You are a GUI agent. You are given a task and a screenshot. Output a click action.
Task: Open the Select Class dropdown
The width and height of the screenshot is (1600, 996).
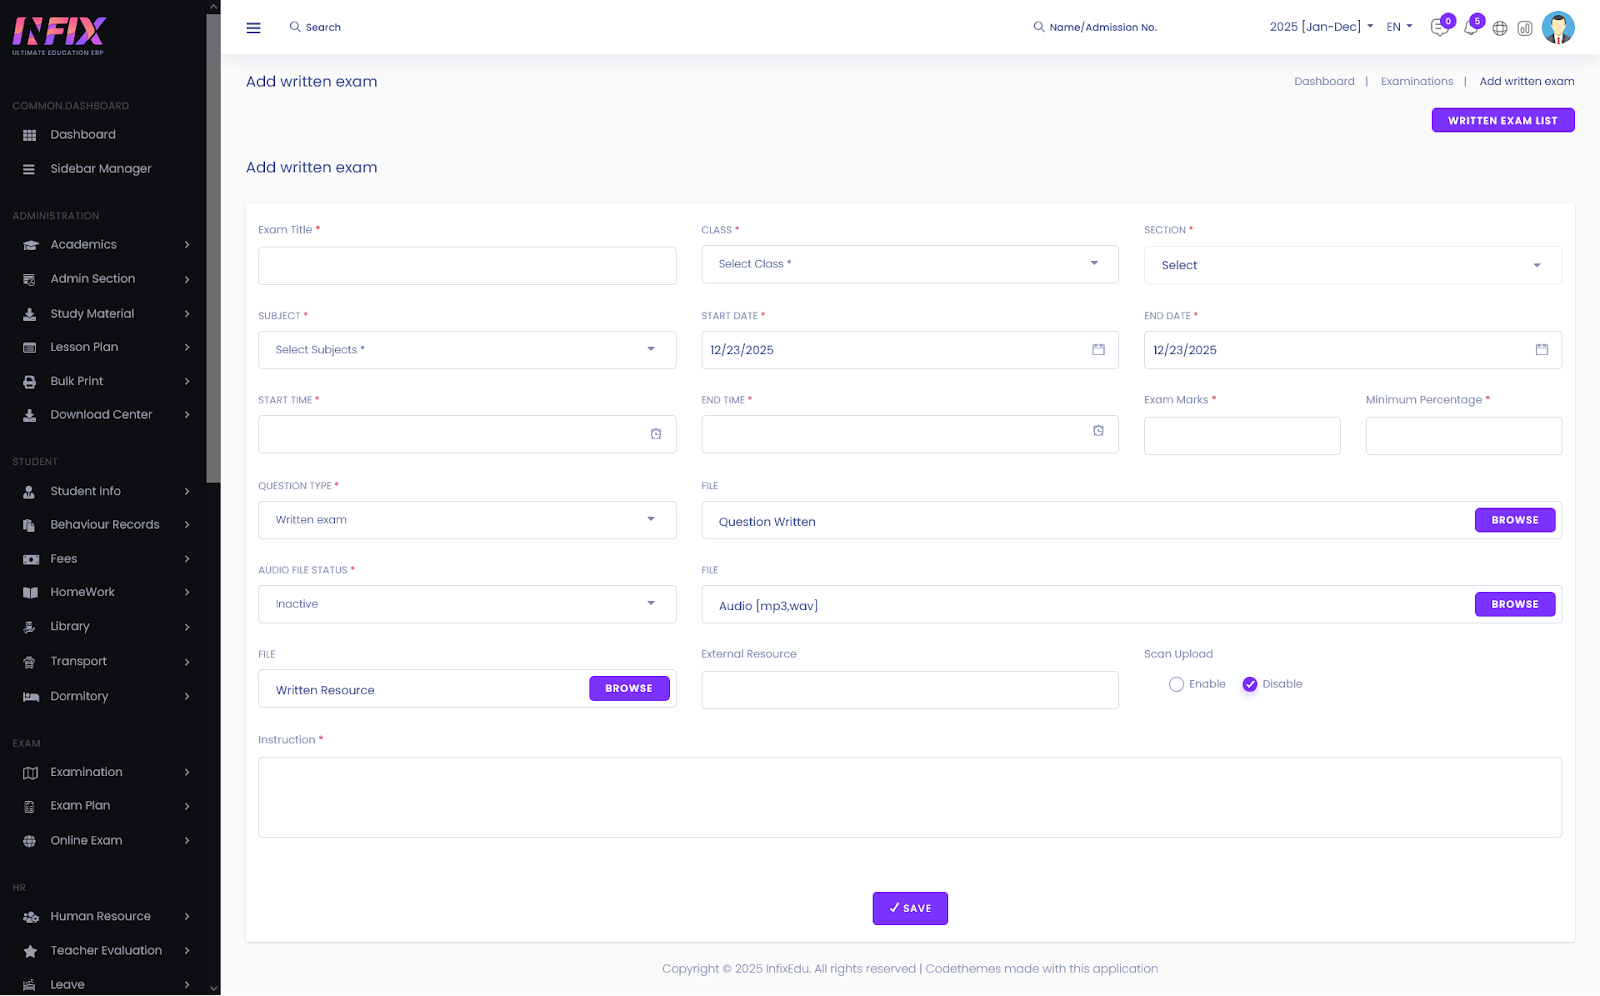[x=909, y=265]
